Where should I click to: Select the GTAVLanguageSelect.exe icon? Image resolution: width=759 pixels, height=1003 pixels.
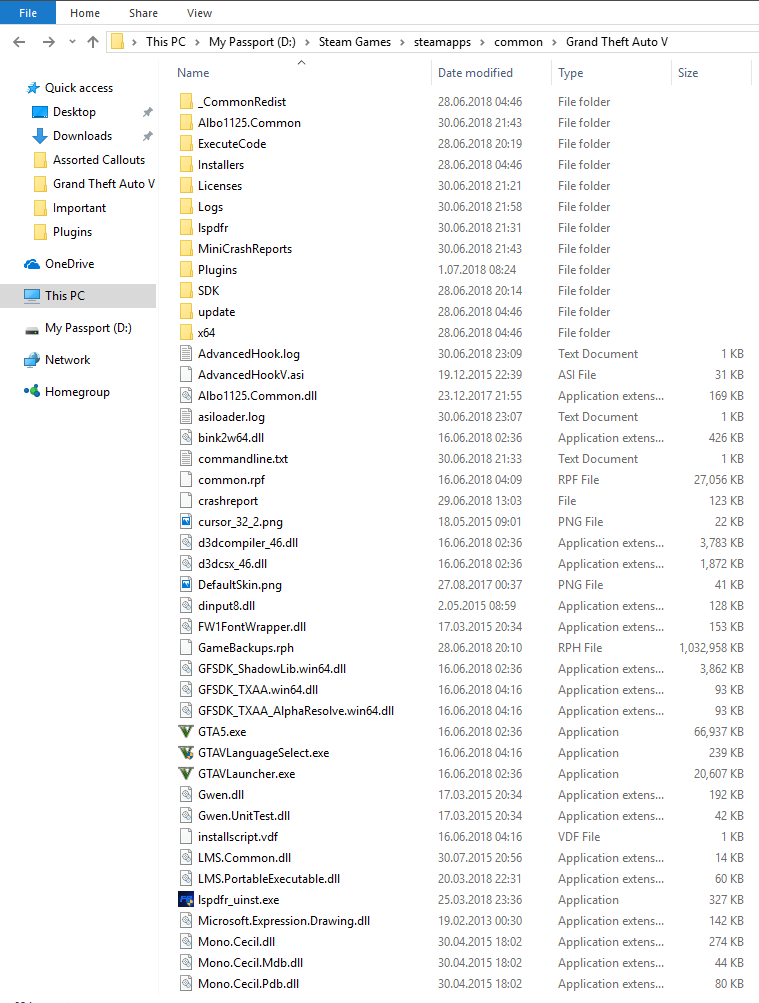(x=186, y=752)
